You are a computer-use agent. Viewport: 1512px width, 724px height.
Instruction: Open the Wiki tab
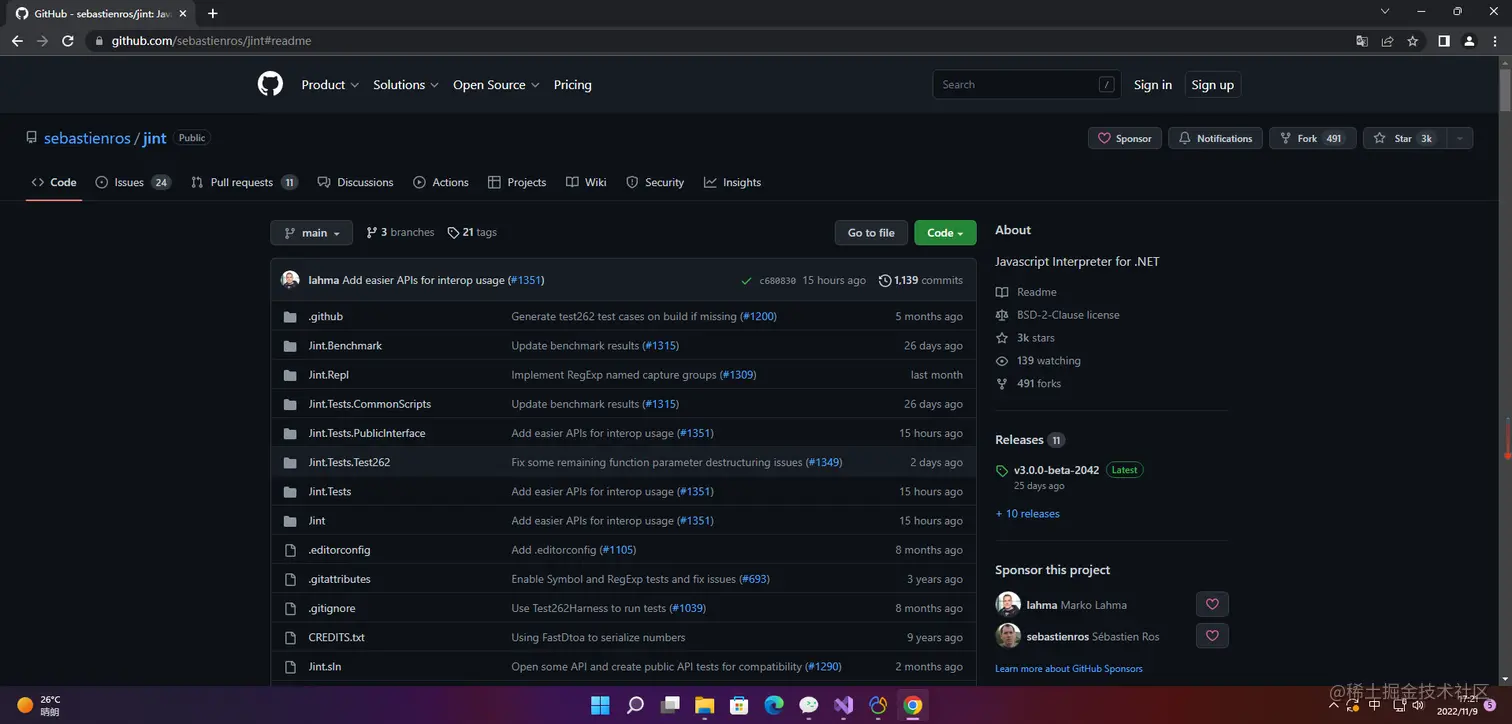click(586, 182)
